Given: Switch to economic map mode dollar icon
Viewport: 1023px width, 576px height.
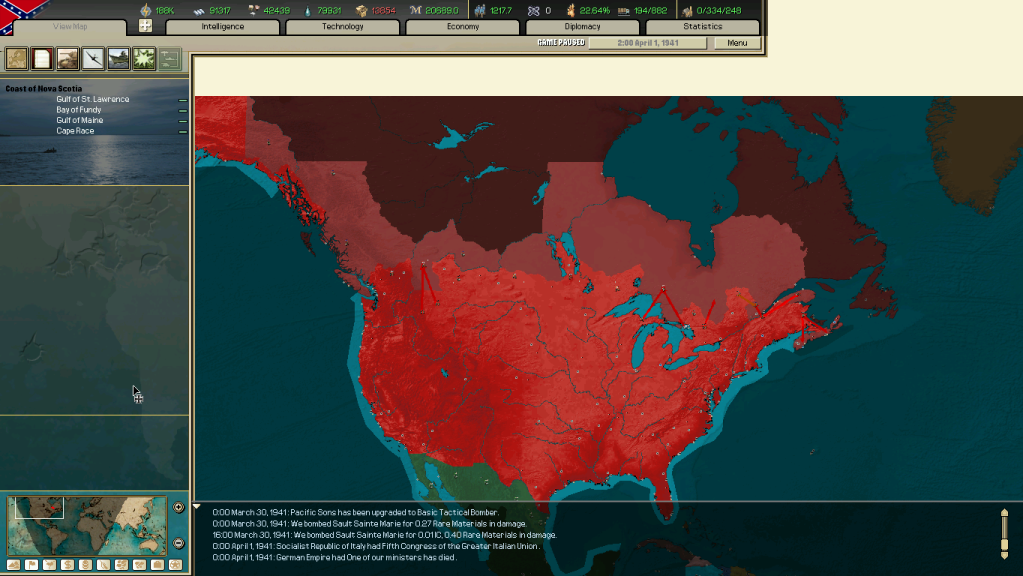Looking at the screenshot, I should (67, 565).
